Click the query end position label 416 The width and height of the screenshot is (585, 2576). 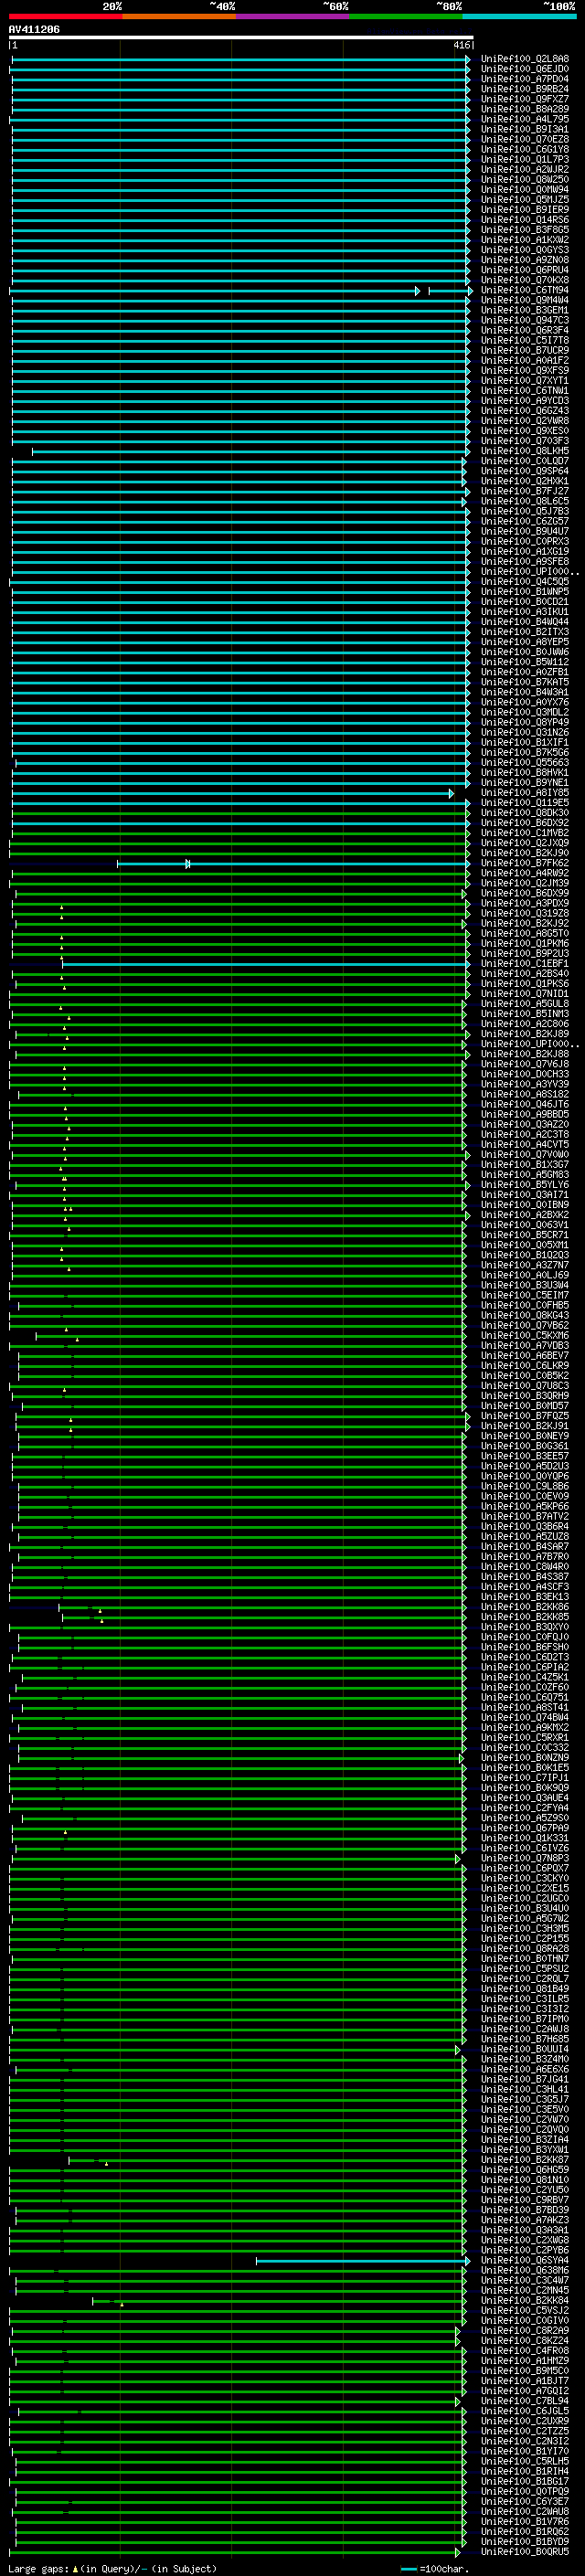pyautogui.click(x=461, y=45)
